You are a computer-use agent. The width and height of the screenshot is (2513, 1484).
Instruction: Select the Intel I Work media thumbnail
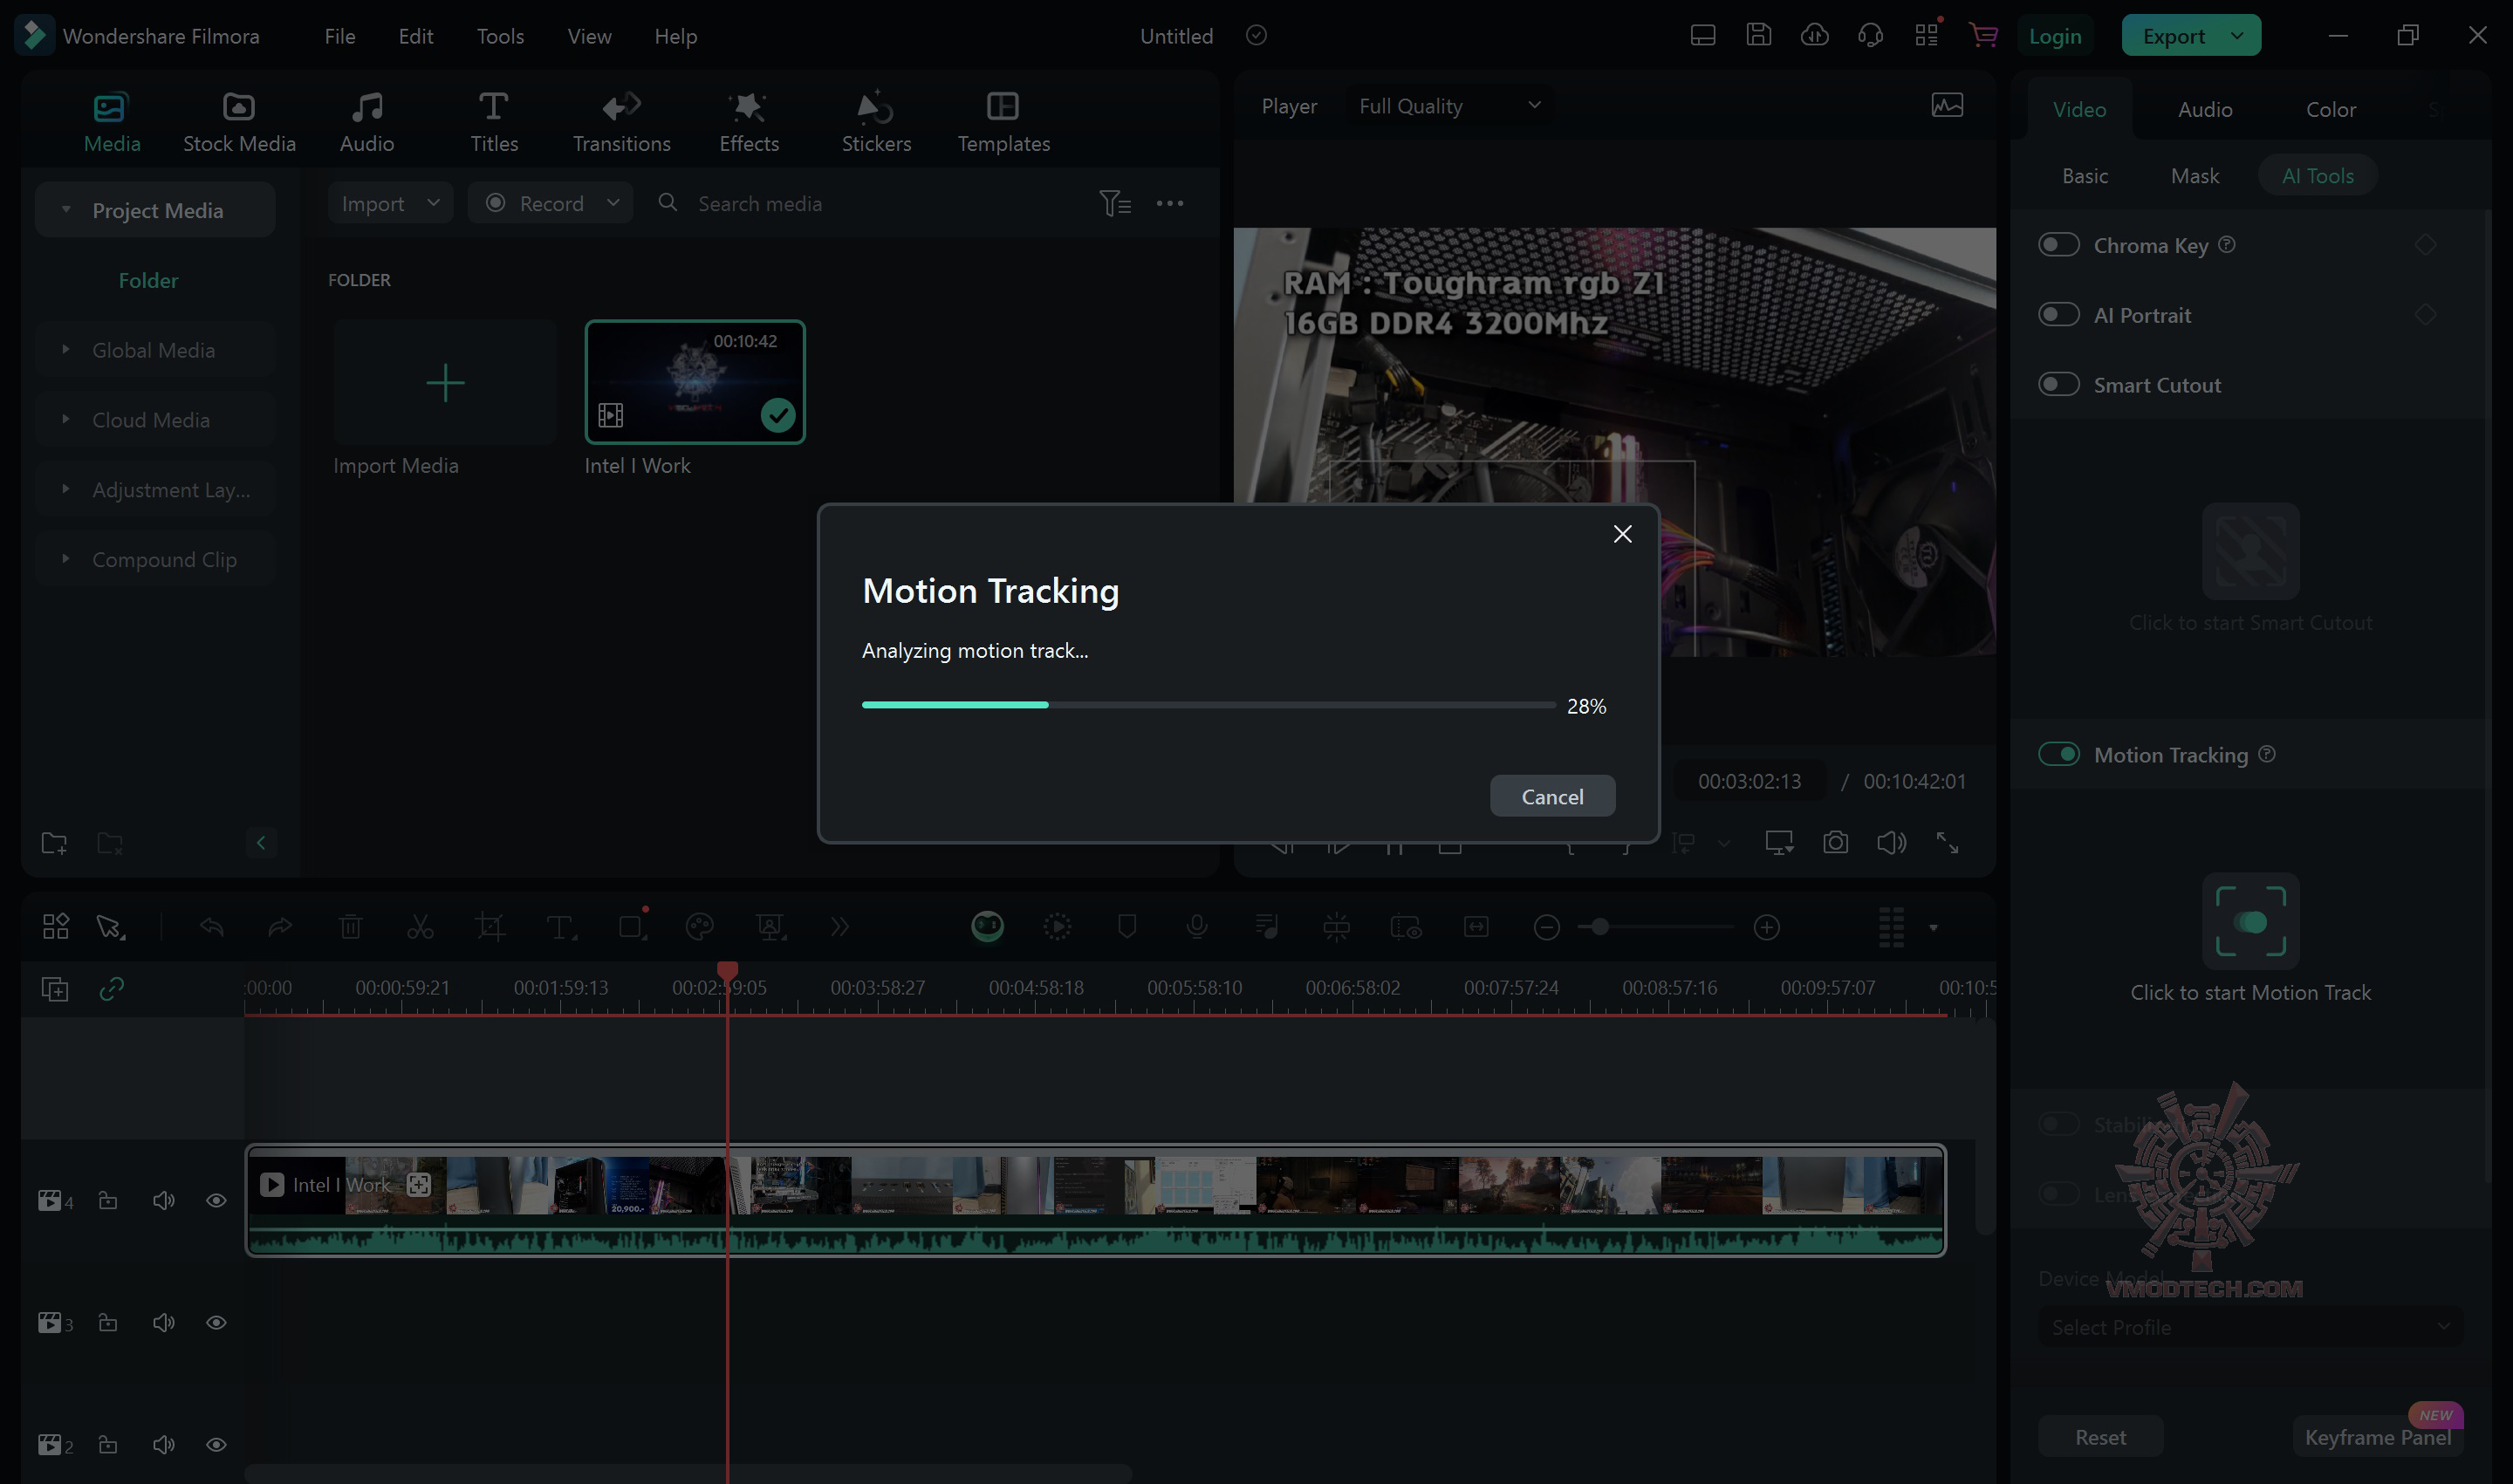[694, 382]
